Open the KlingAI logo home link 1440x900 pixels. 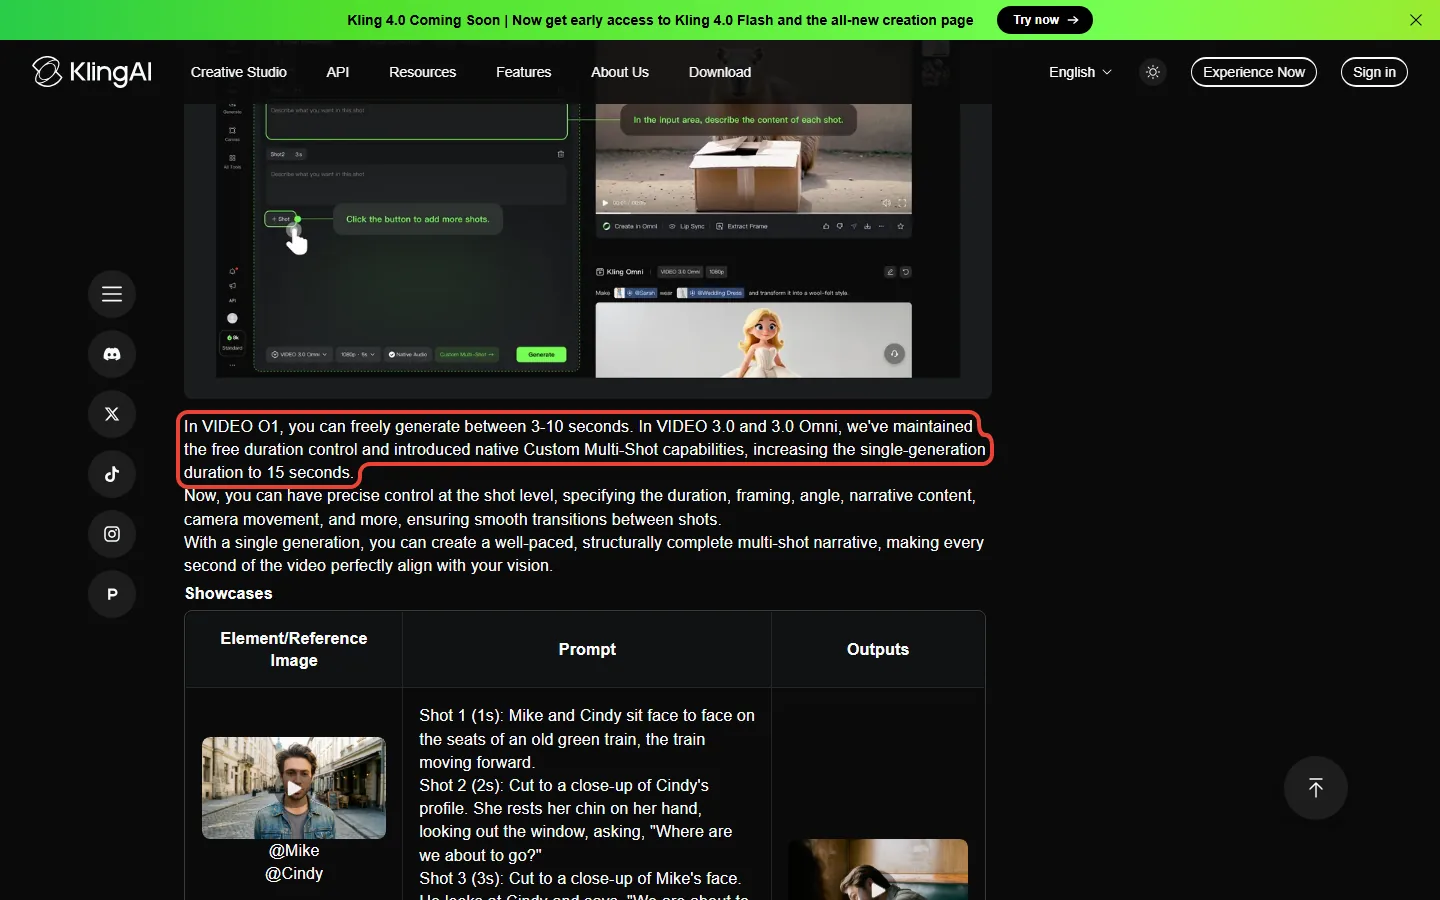92,72
